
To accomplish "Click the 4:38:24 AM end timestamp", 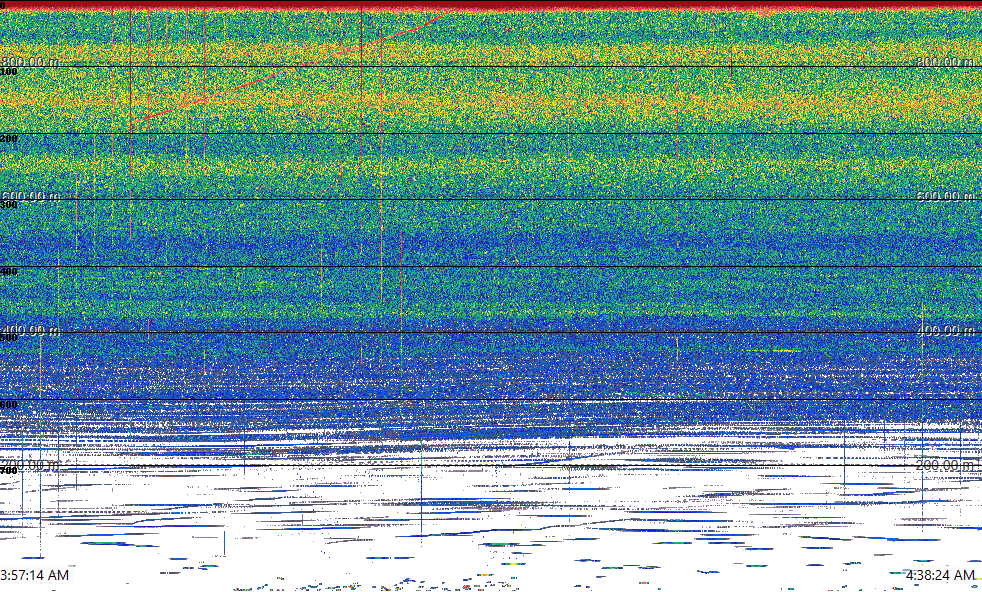I will coord(941,575).
